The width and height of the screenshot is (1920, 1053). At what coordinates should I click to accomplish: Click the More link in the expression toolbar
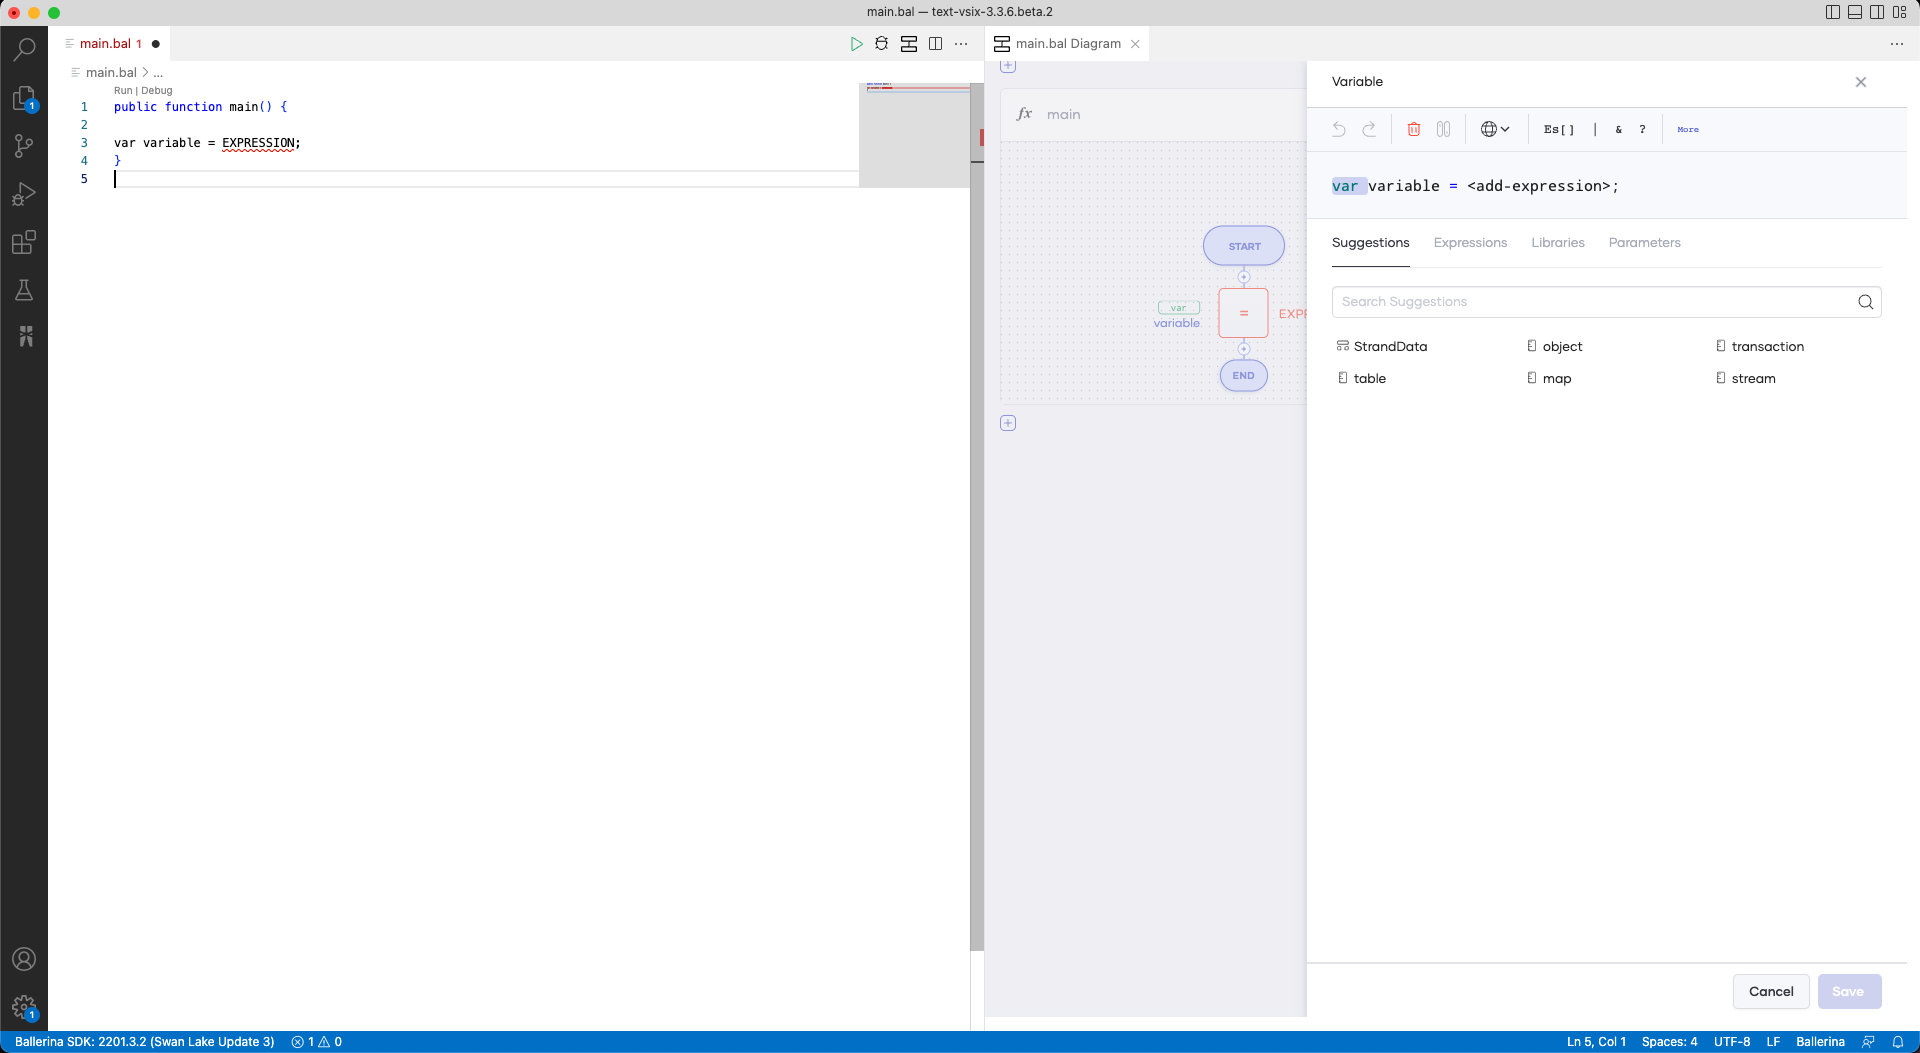click(x=1688, y=129)
